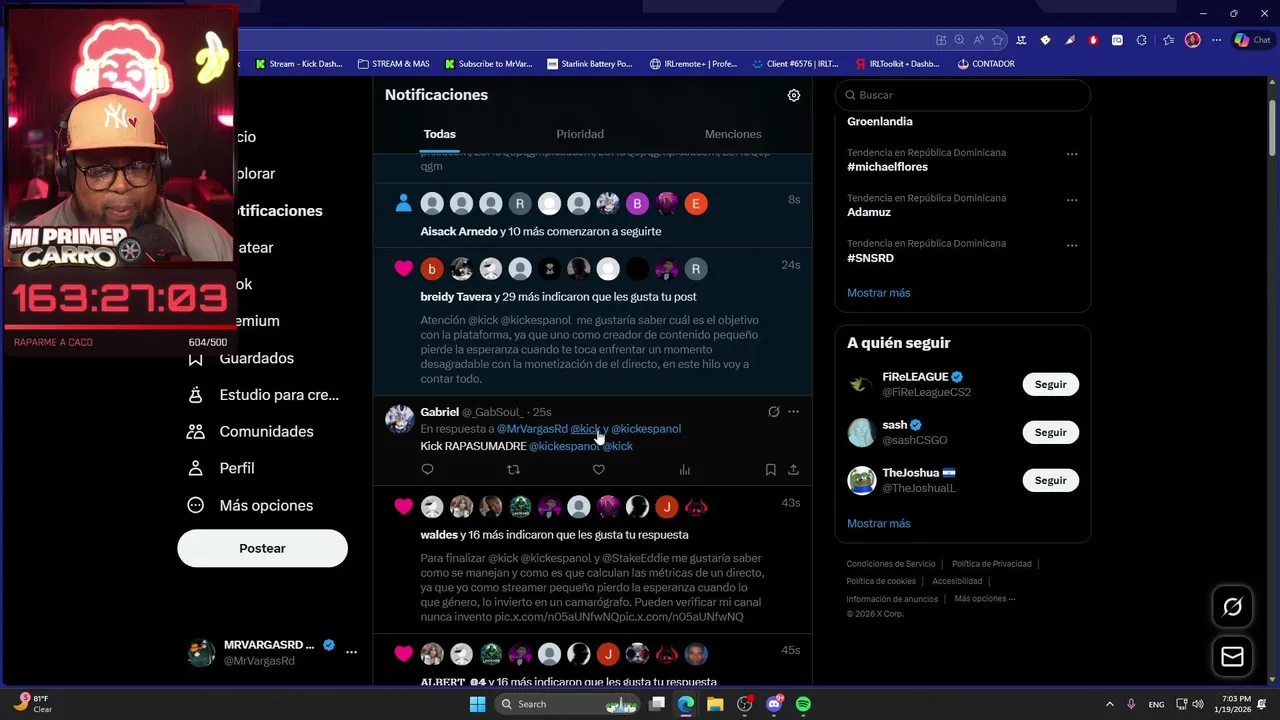
Task: Open options for #michaelflores trend
Action: click(1072, 154)
